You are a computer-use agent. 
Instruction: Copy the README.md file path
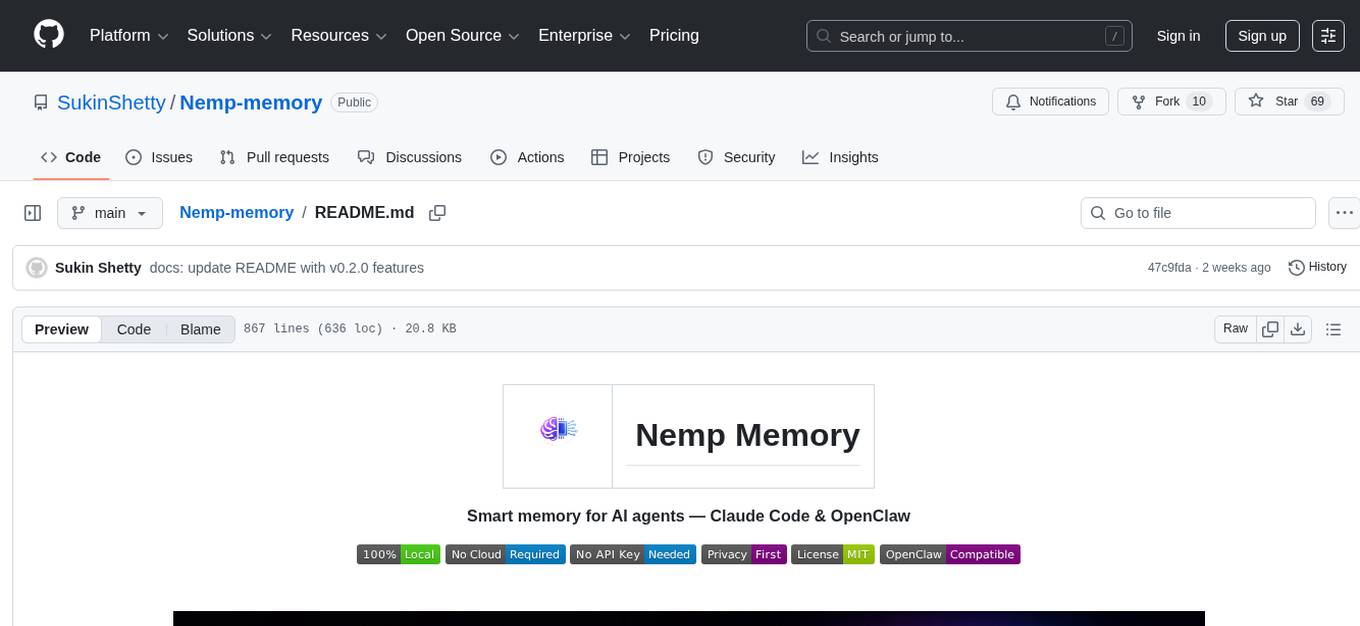coord(437,213)
